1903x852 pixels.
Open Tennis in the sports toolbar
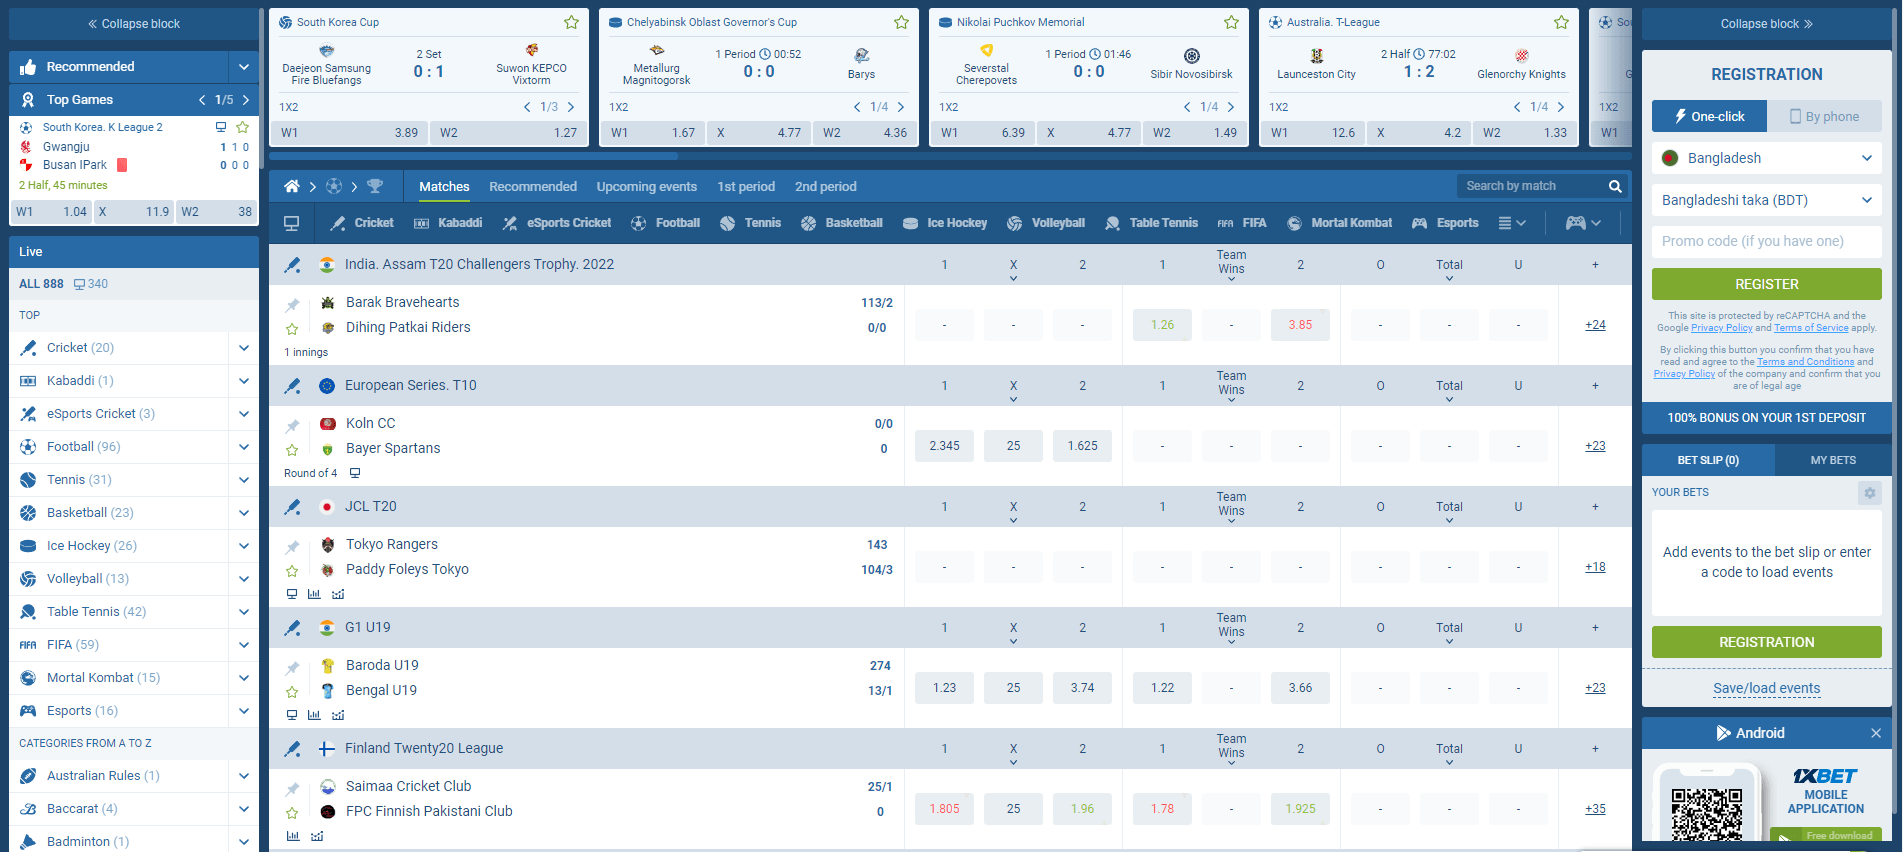click(750, 223)
